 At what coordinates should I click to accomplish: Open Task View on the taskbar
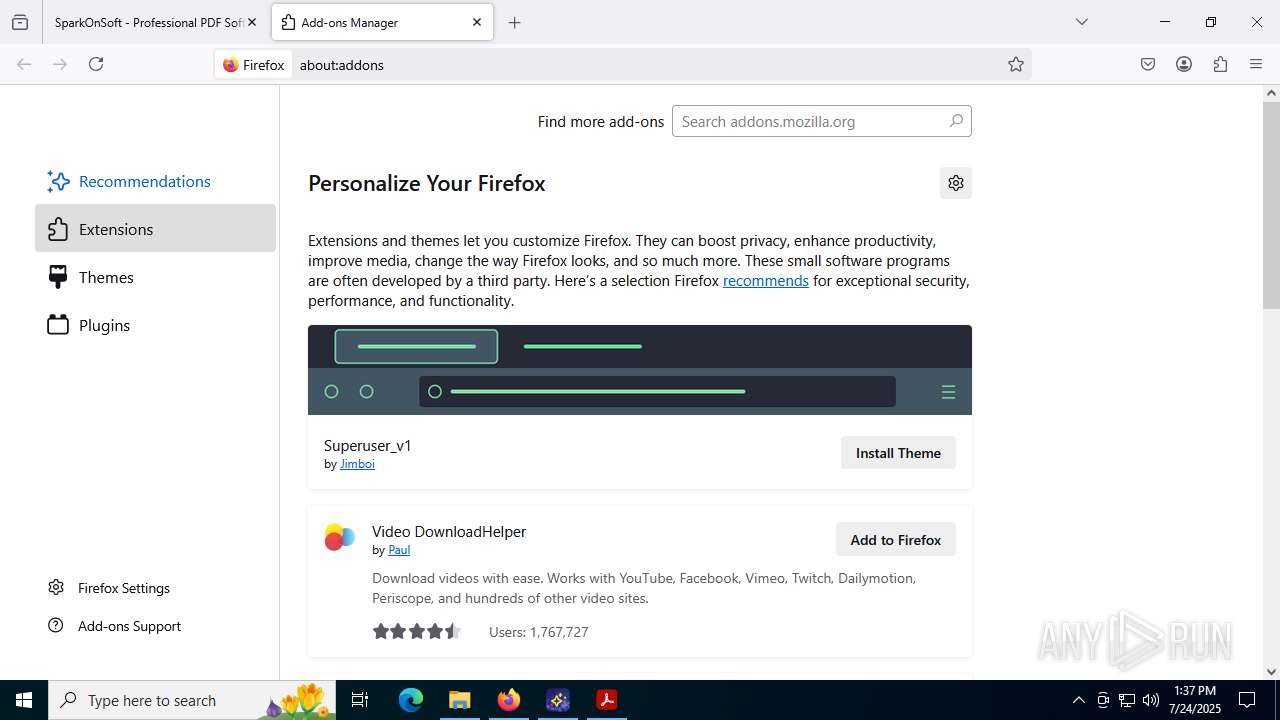click(360, 700)
